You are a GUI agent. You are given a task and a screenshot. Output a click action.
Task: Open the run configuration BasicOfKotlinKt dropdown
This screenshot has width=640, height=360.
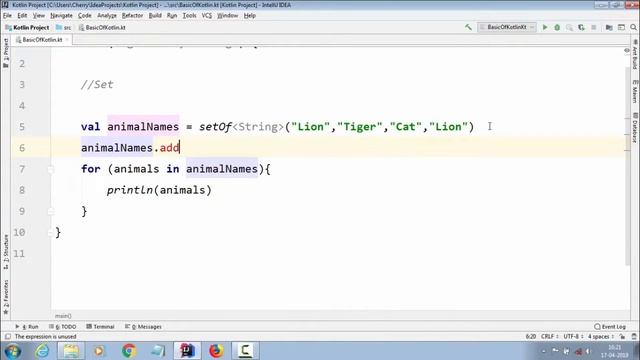[x=507, y=27]
